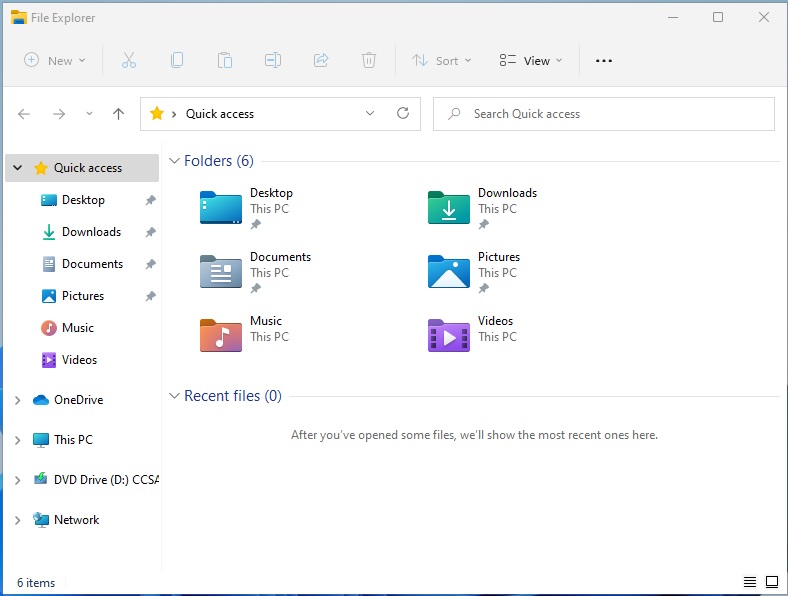Open the recent locations chevron
Viewport: 788px width, 596px height.
point(89,114)
